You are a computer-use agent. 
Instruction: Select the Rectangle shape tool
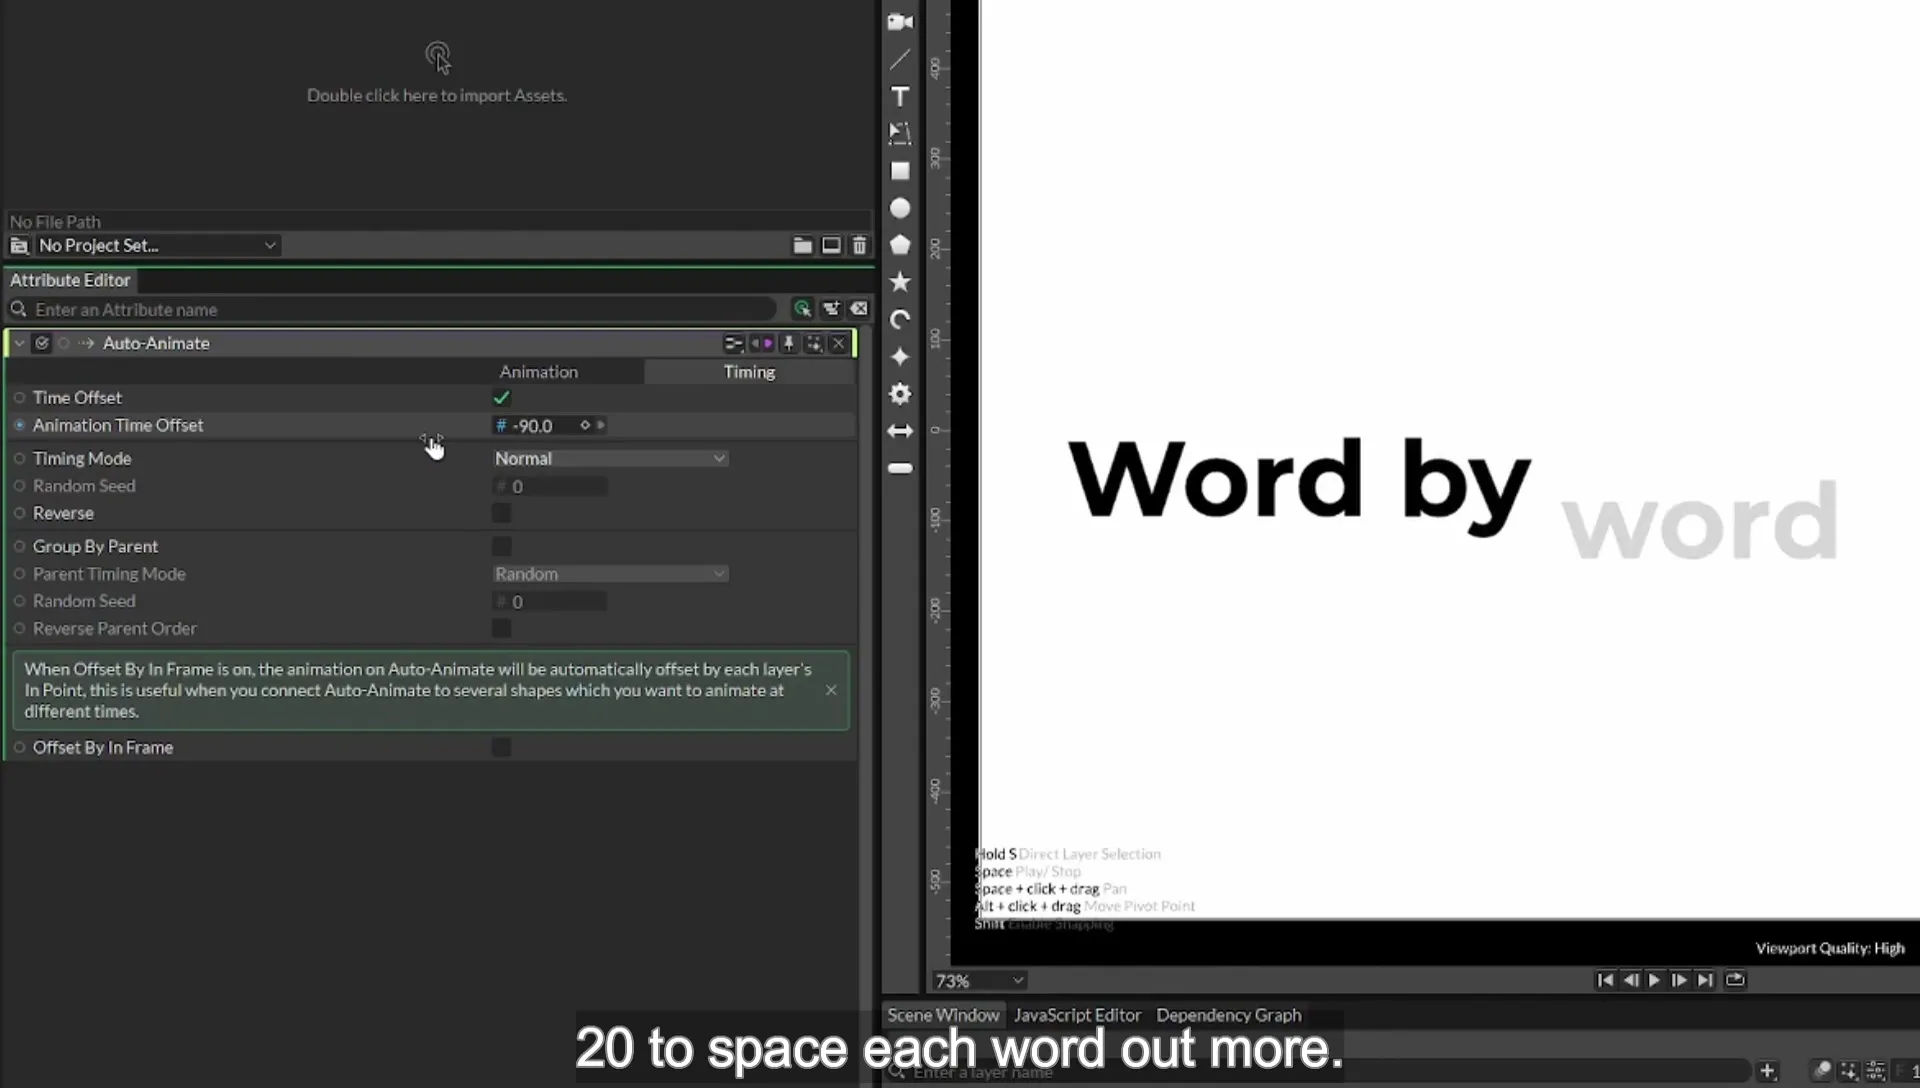pos(900,171)
